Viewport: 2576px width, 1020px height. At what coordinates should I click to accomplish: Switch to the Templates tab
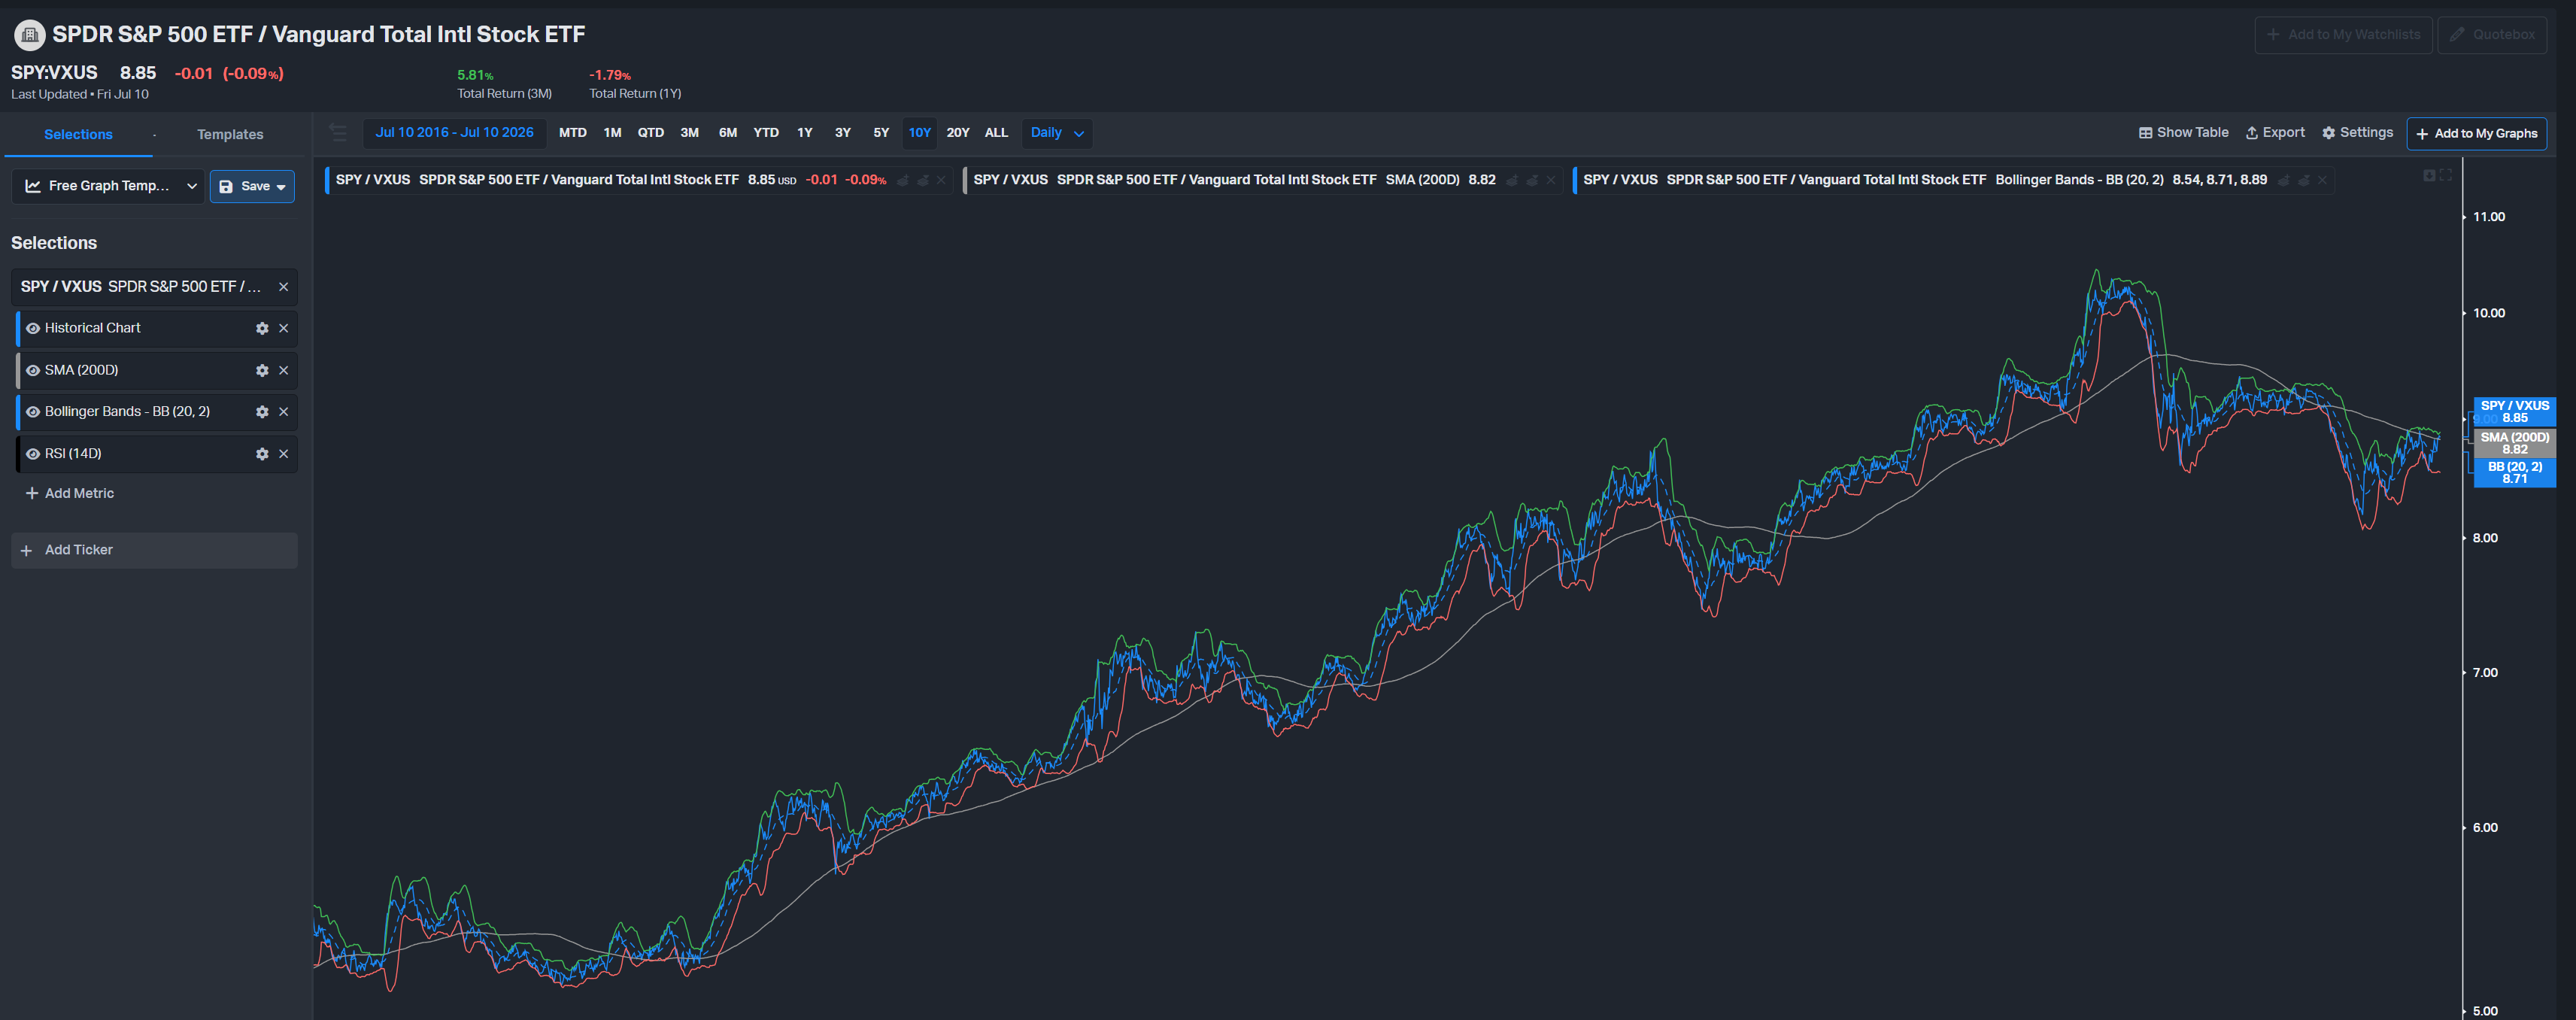tap(230, 135)
